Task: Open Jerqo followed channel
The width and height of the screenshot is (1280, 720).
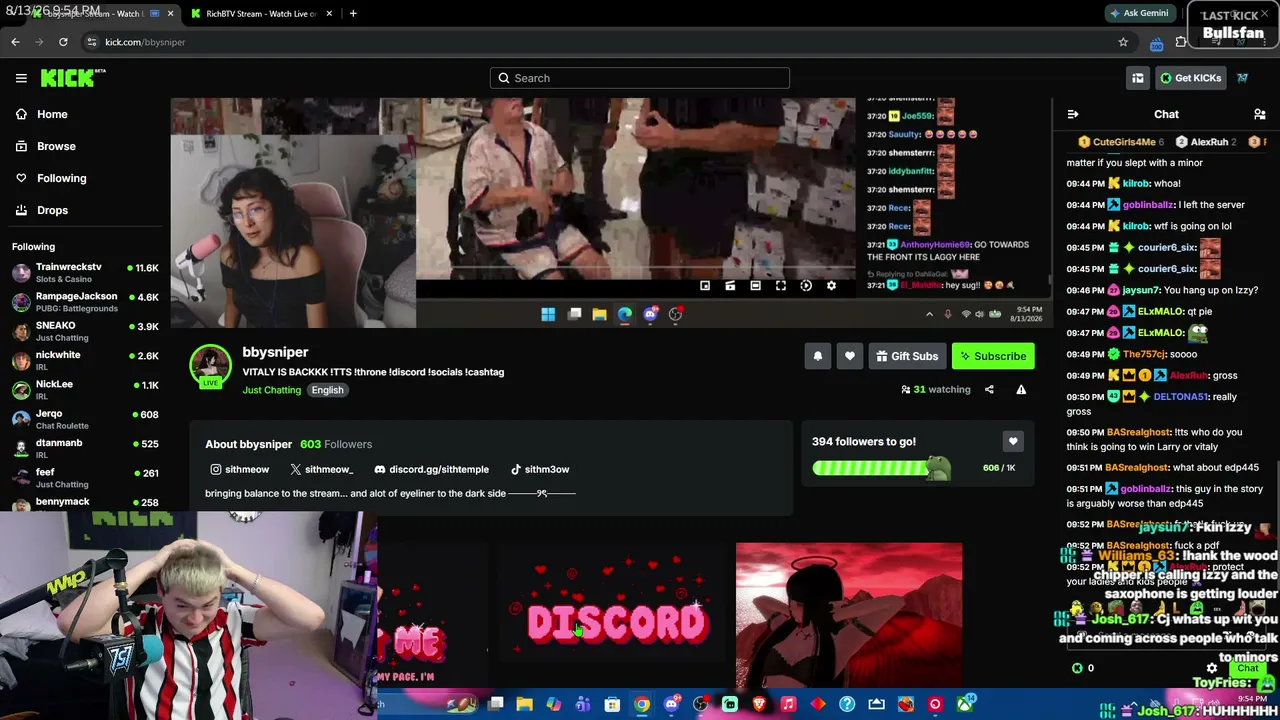Action: point(85,418)
